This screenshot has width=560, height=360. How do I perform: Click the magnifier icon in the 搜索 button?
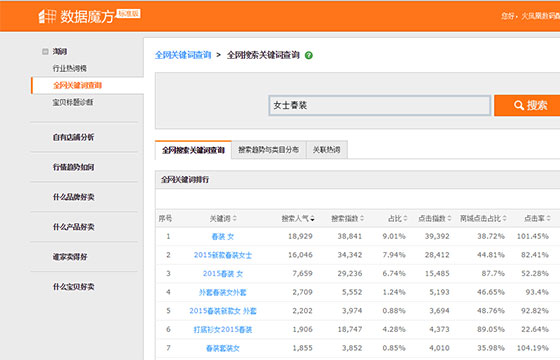click(519, 105)
